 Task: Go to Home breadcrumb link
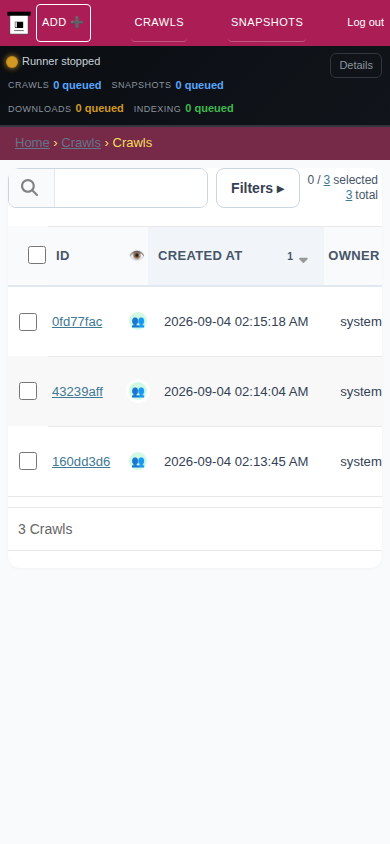pyautogui.click(x=32, y=143)
